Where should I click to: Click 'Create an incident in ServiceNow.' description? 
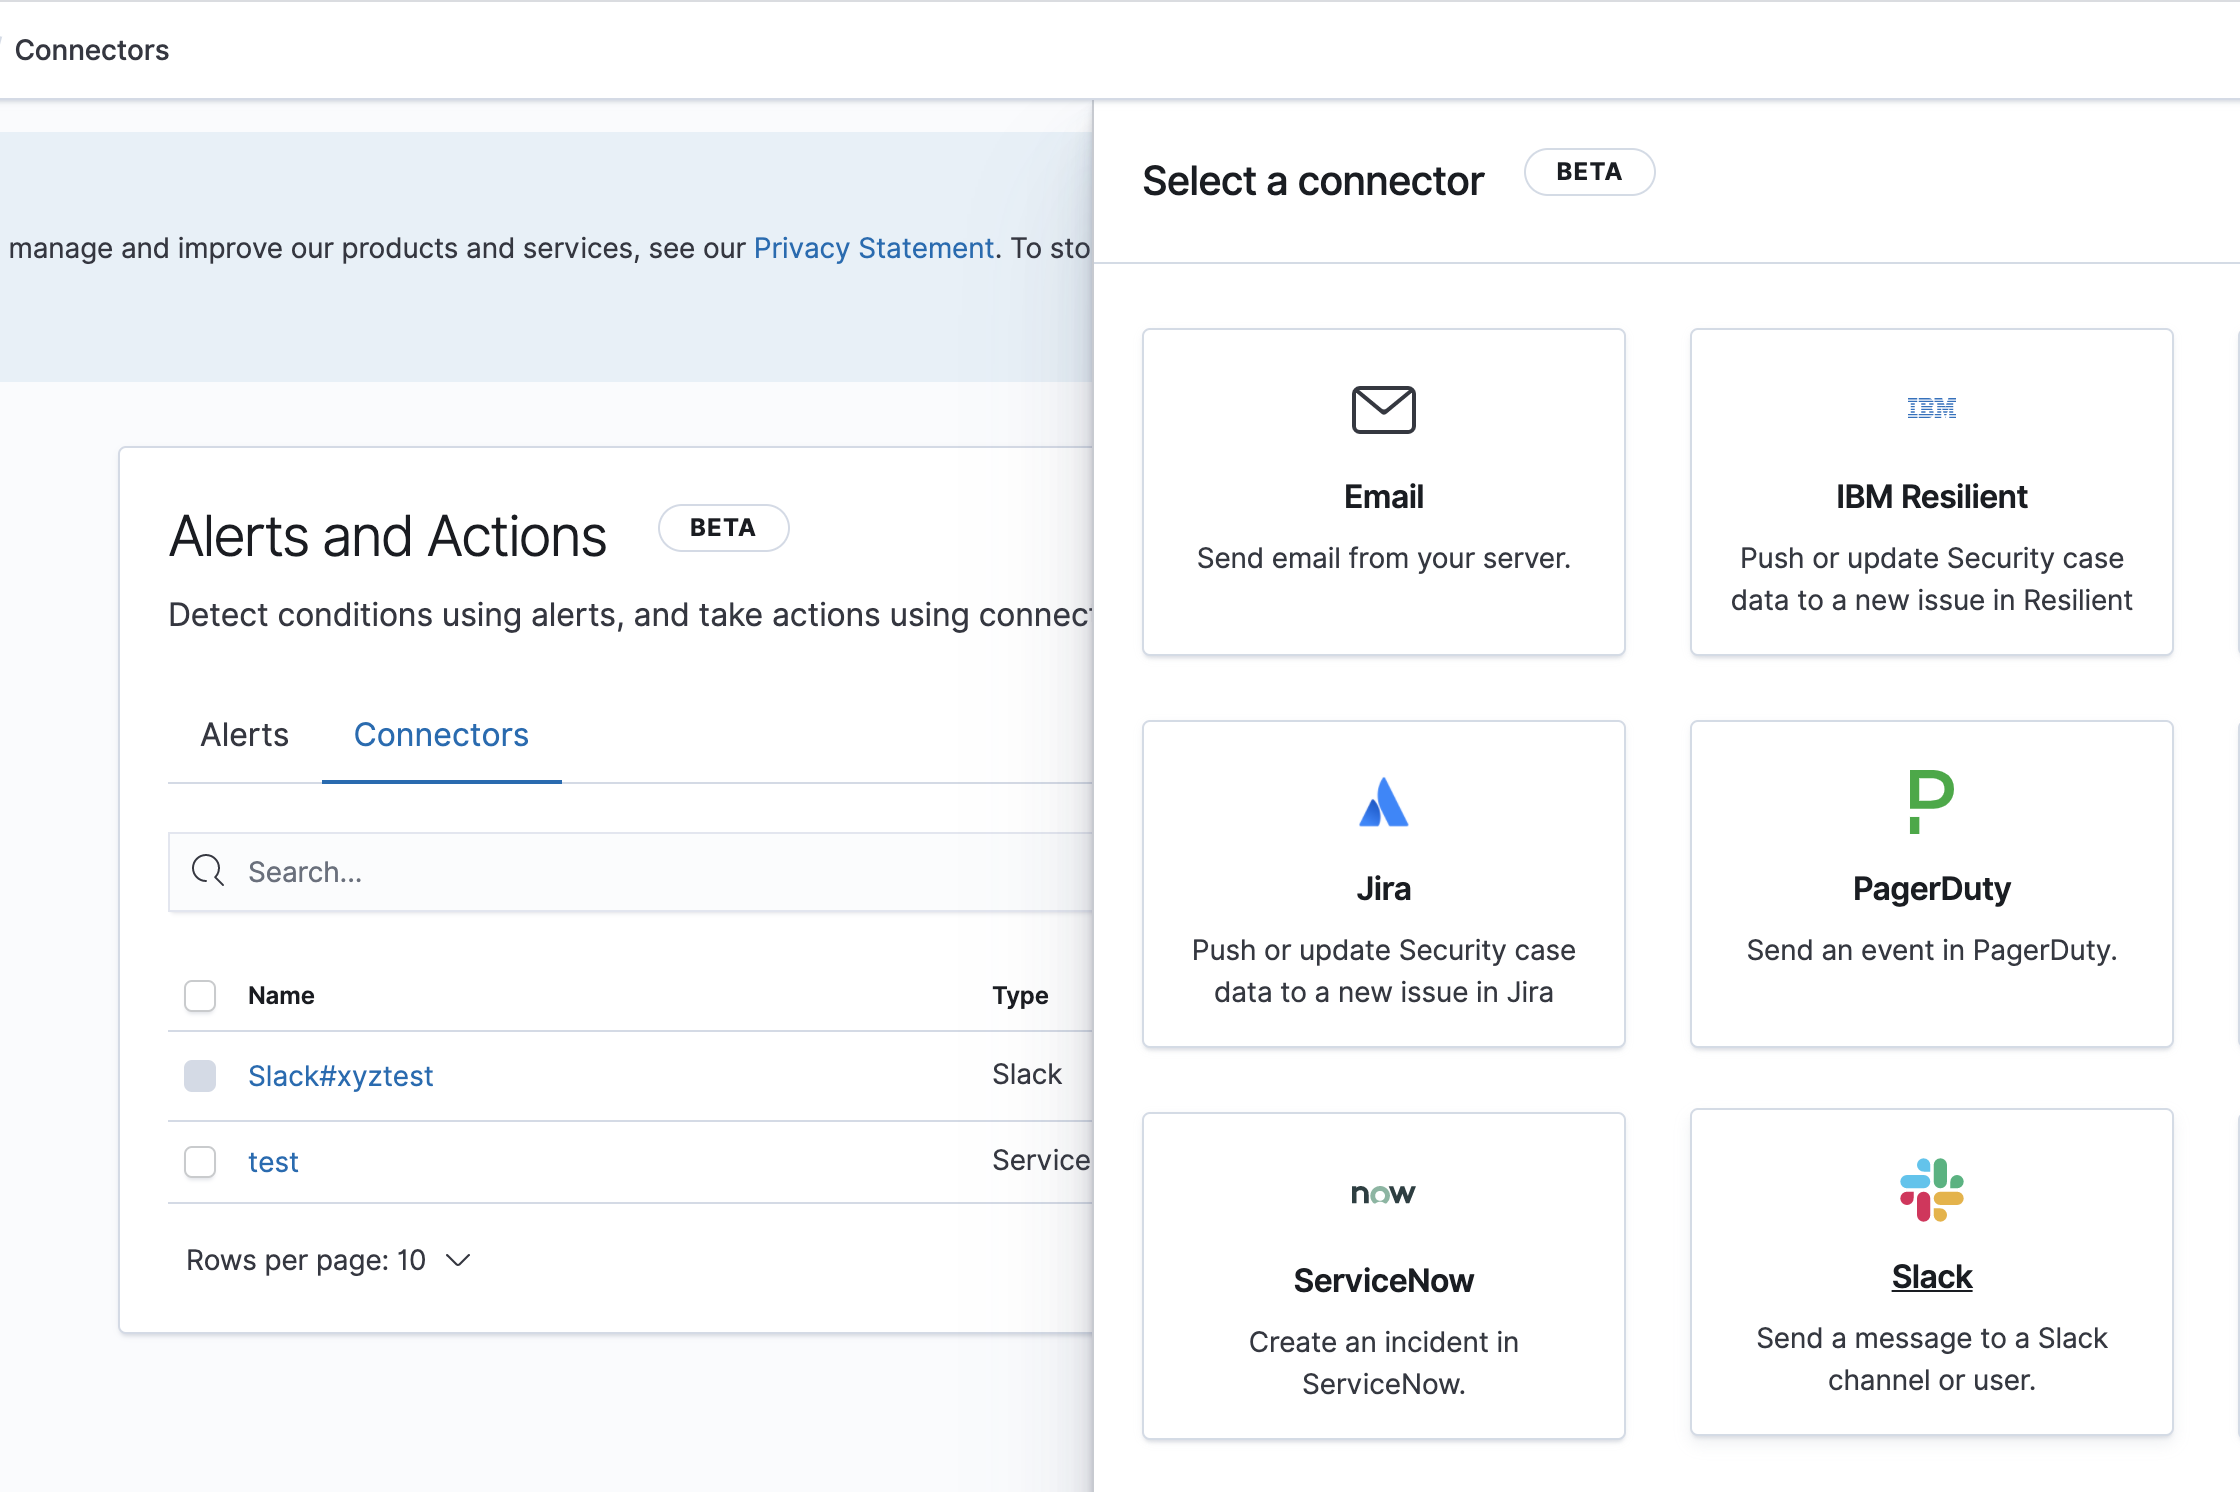(1383, 1362)
